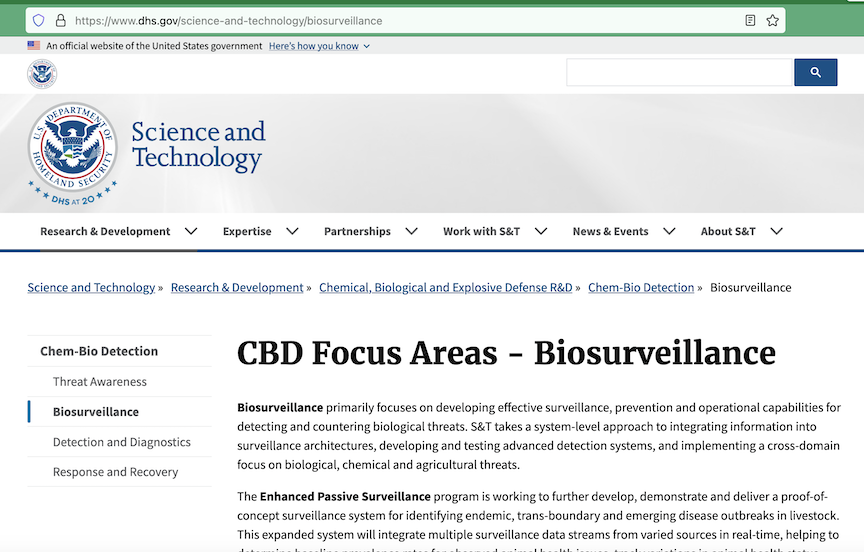Expand the "Here's how you know" disclosure

pyautogui.click(x=319, y=46)
